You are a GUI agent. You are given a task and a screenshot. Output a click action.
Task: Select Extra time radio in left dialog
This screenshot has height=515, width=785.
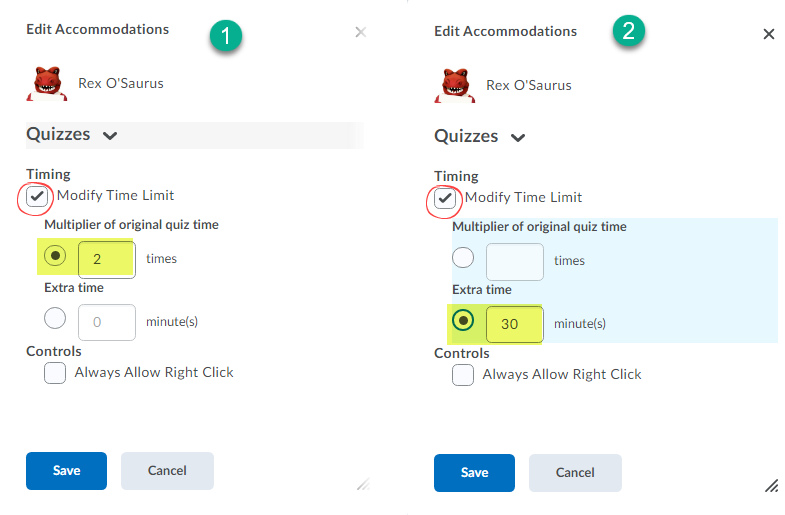pos(55,318)
